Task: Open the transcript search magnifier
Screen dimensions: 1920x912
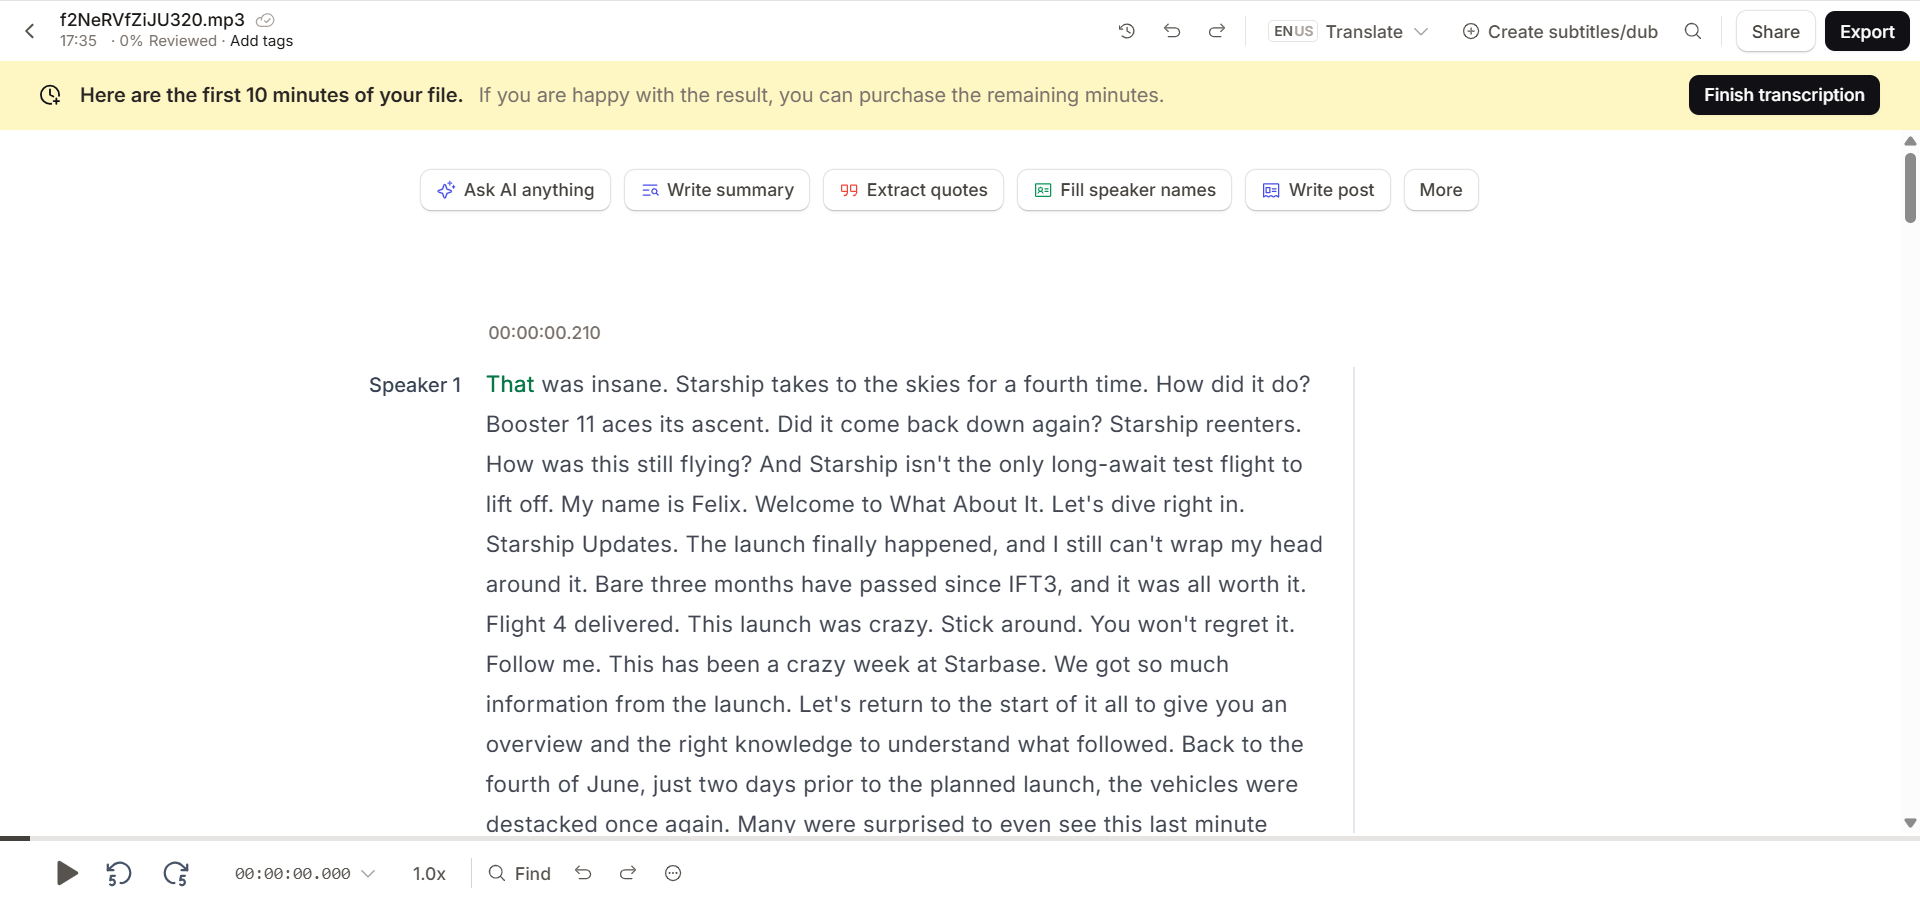Action: tap(1693, 31)
